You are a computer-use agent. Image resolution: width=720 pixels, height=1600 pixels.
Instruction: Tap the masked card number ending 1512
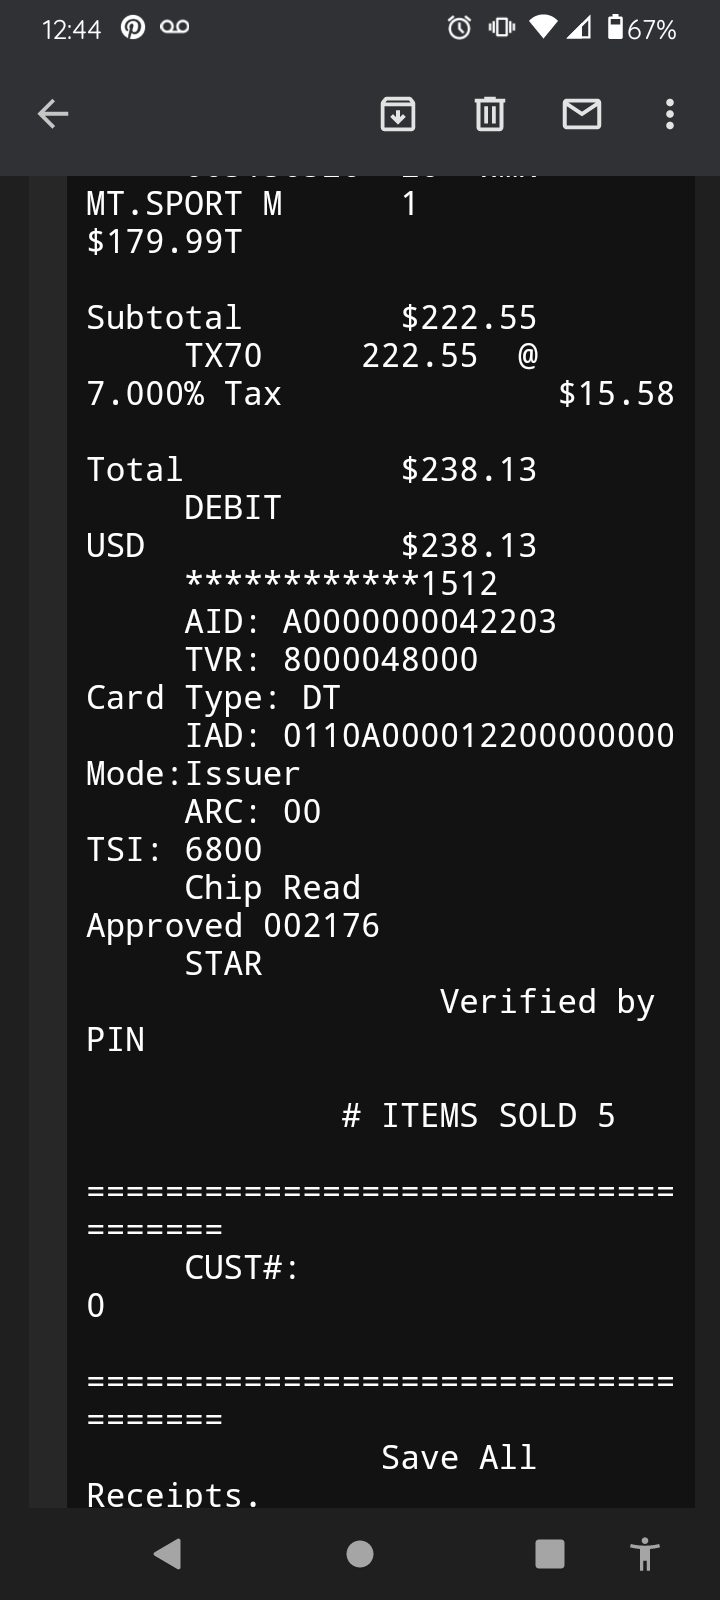pyautogui.click(x=341, y=584)
